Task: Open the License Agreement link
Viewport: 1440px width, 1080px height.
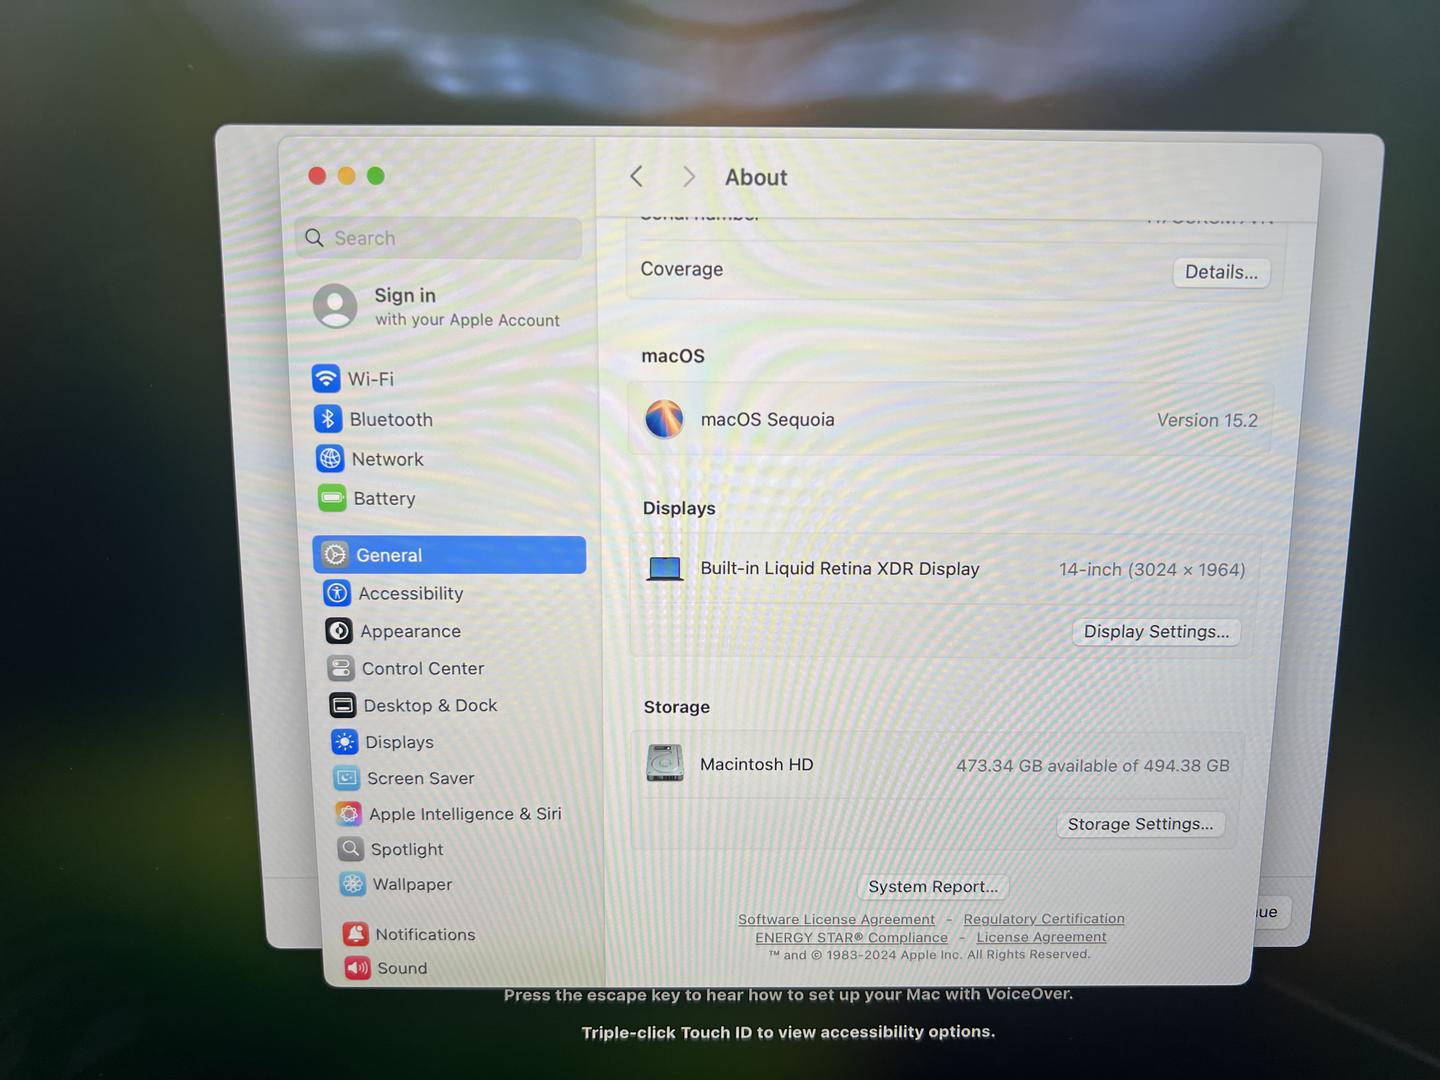Action: click(x=1041, y=937)
